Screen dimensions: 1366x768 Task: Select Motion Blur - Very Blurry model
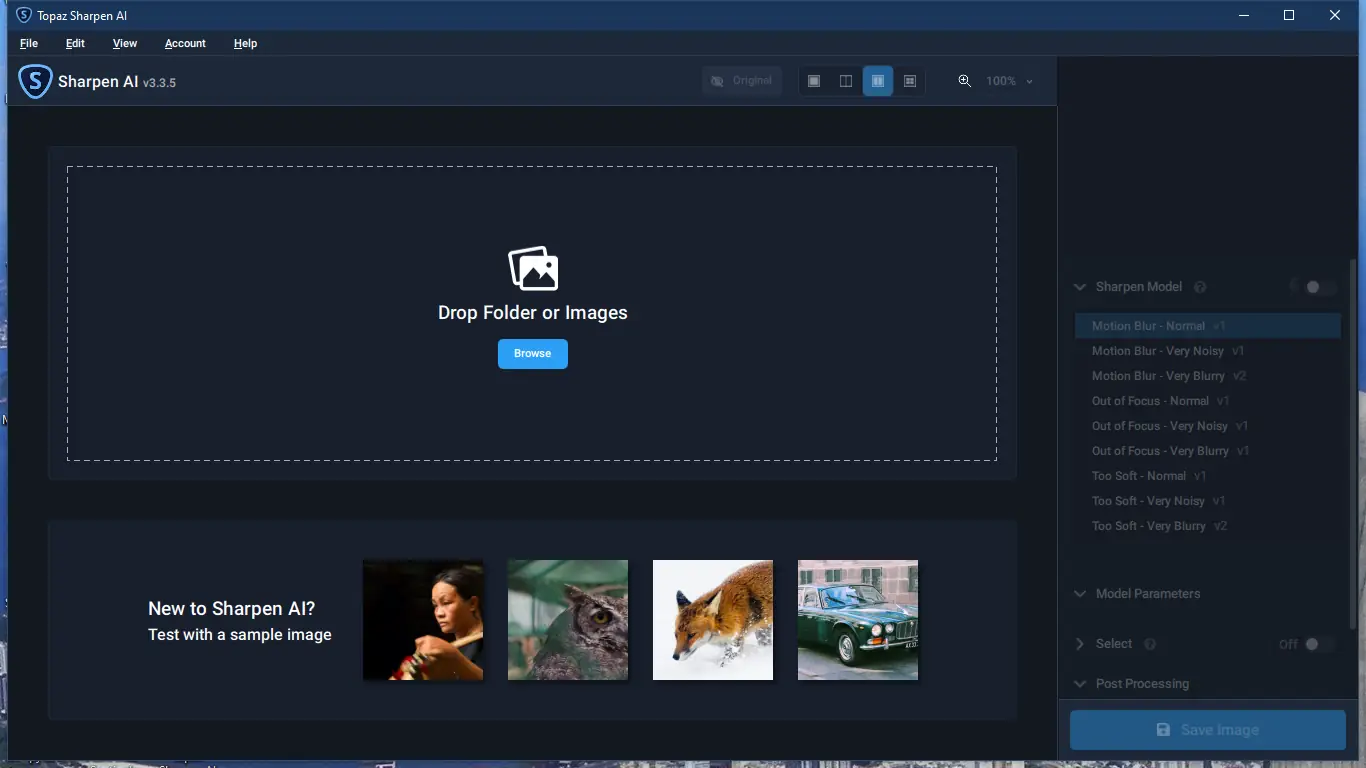(1208, 376)
